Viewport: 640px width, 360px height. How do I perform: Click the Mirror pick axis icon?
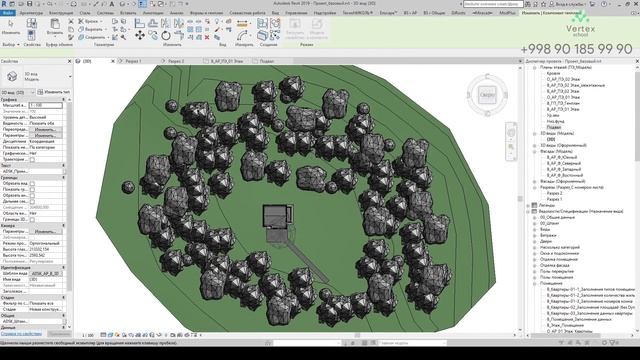coord(166,23)
